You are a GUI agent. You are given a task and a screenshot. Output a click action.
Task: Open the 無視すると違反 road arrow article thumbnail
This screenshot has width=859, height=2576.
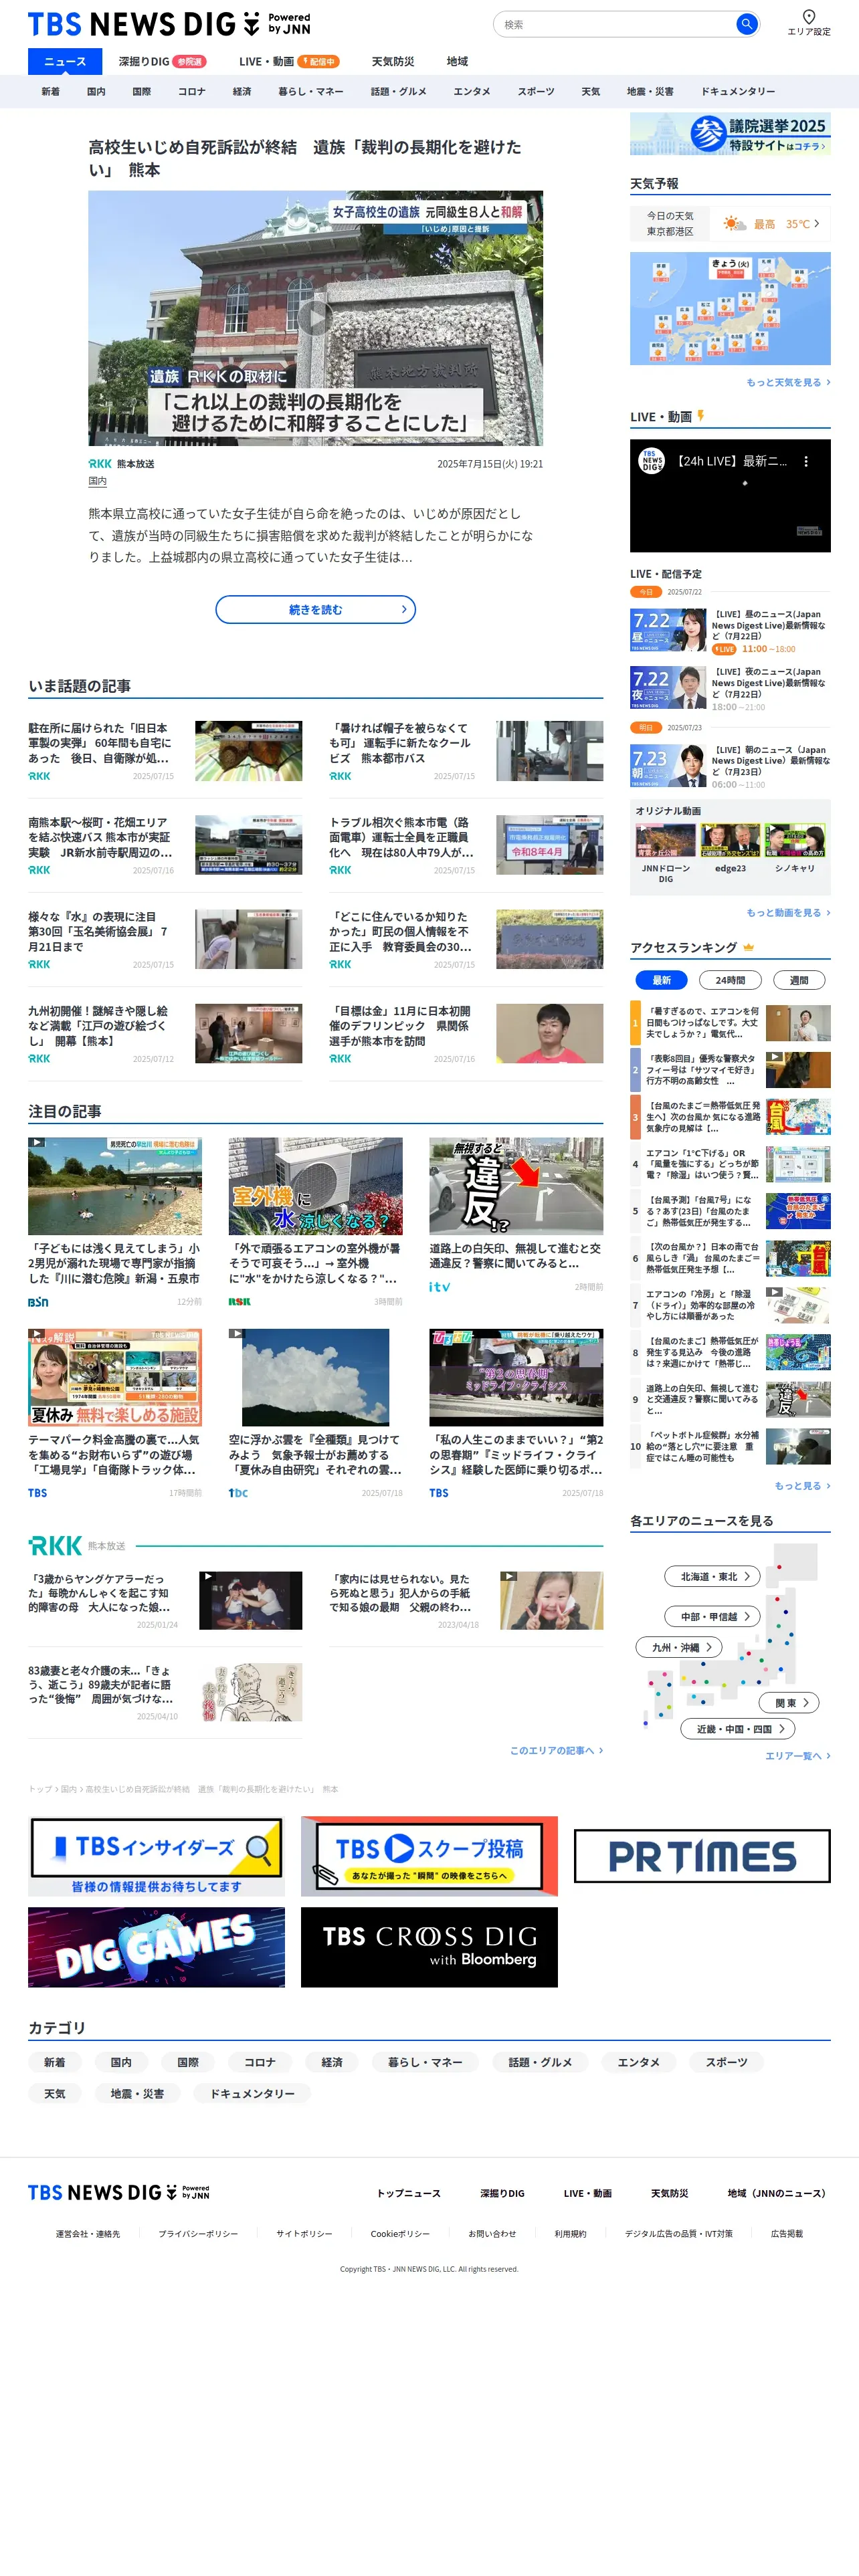(516, 1186)
